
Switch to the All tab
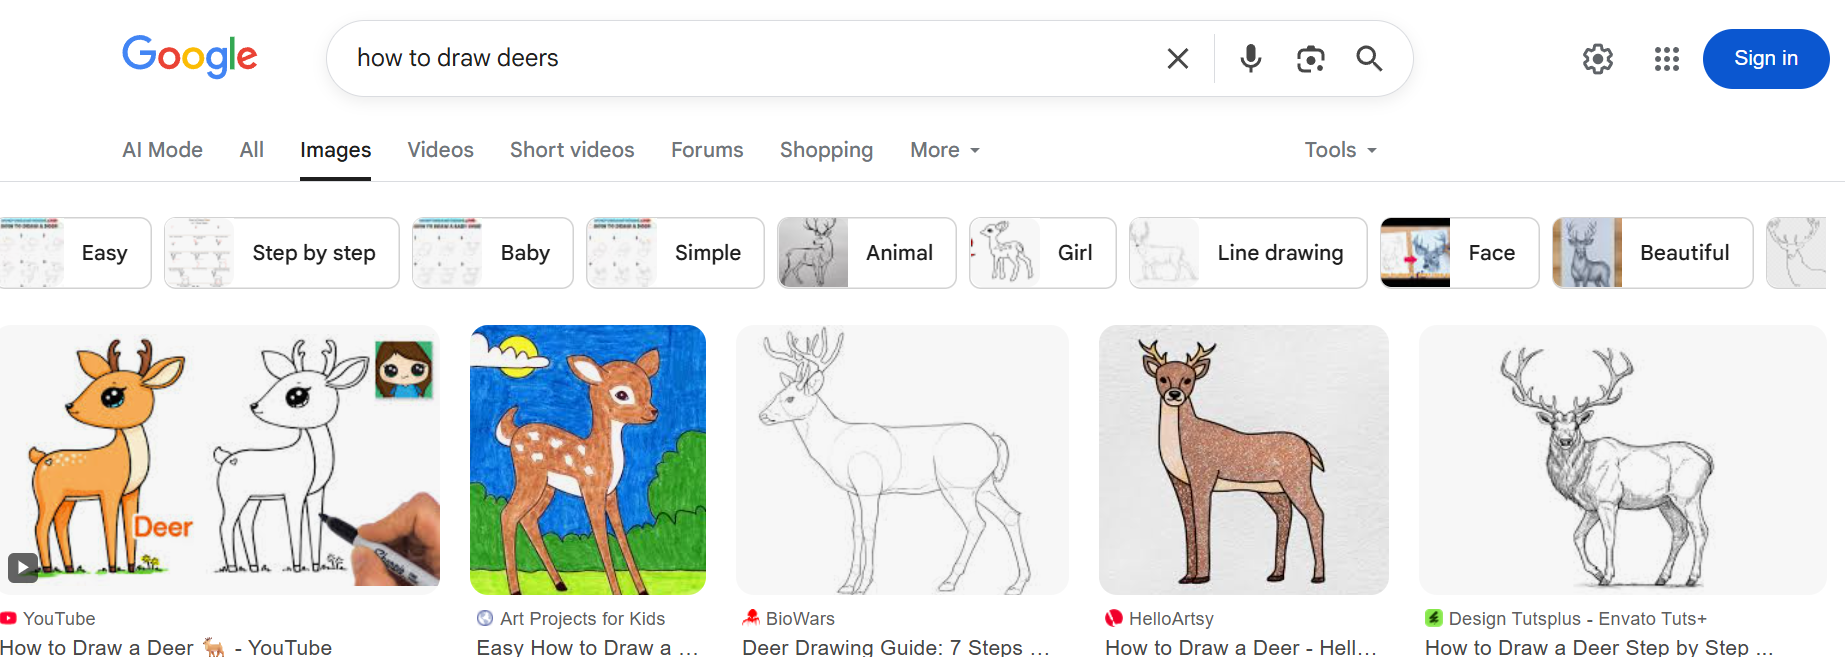pos(252,150)
